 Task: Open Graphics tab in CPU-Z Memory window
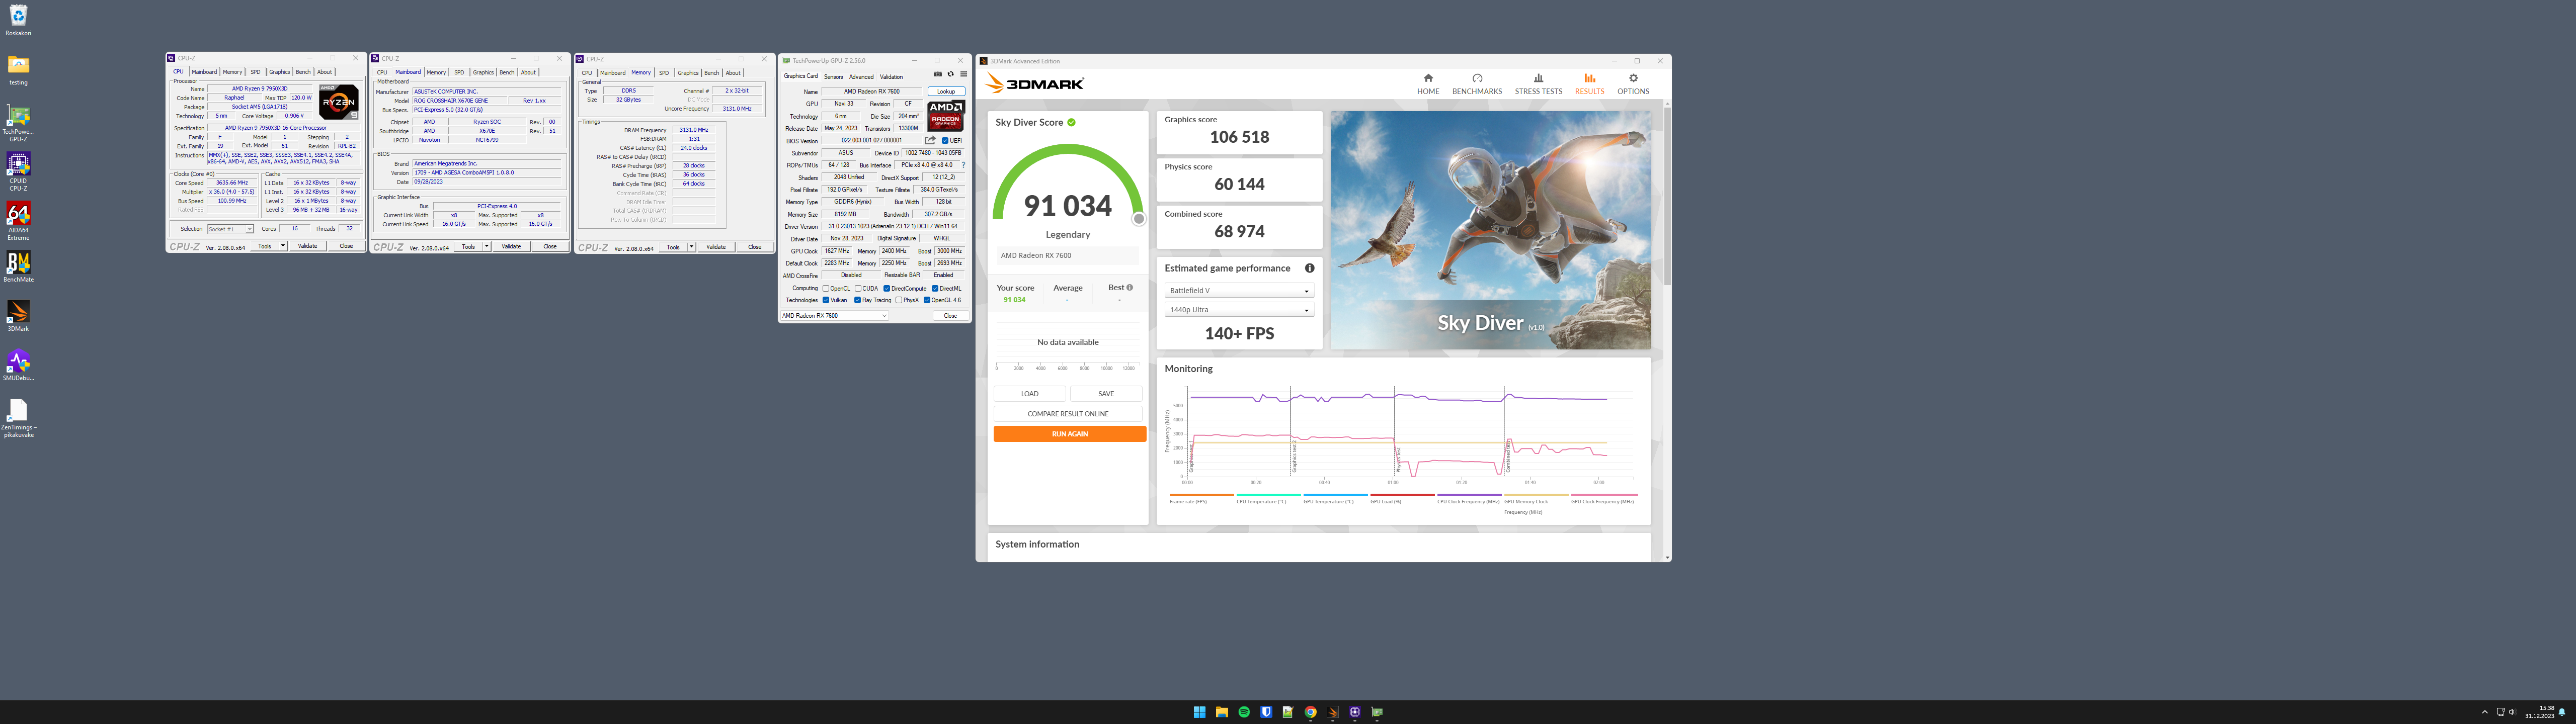[x=688, y=72]
